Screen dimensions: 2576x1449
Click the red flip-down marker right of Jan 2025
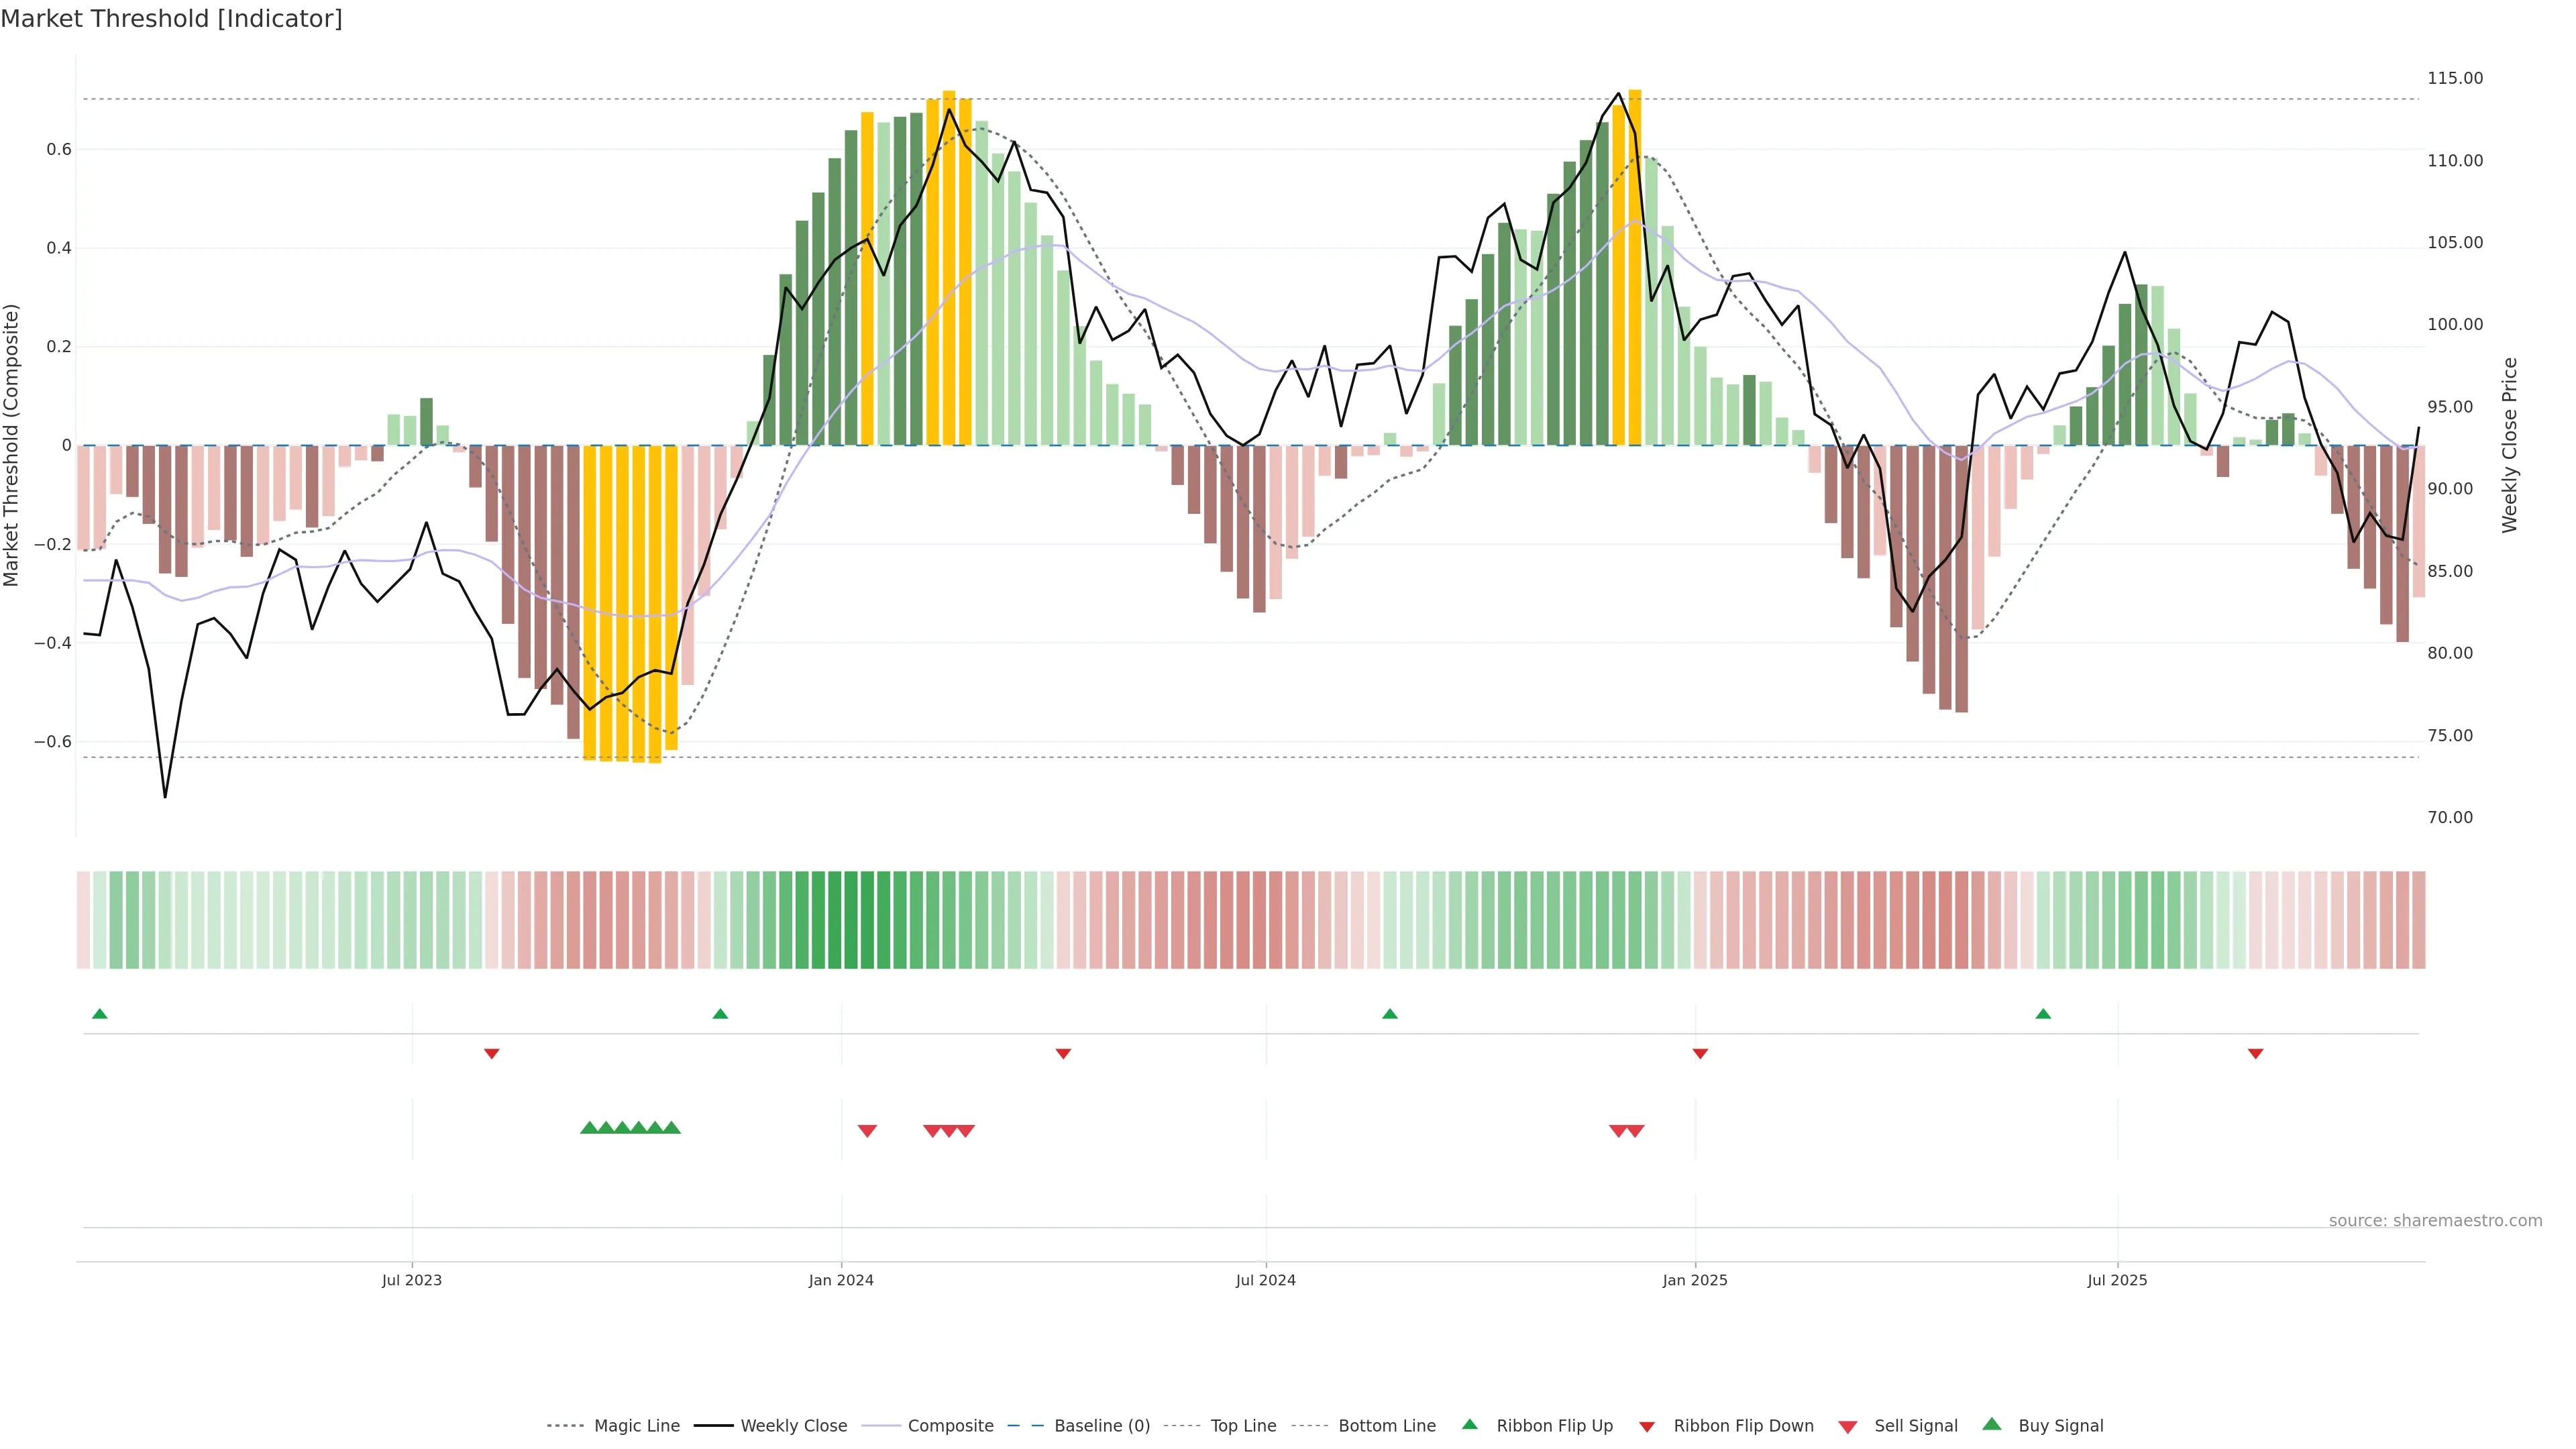(x=1700, y=1053)
